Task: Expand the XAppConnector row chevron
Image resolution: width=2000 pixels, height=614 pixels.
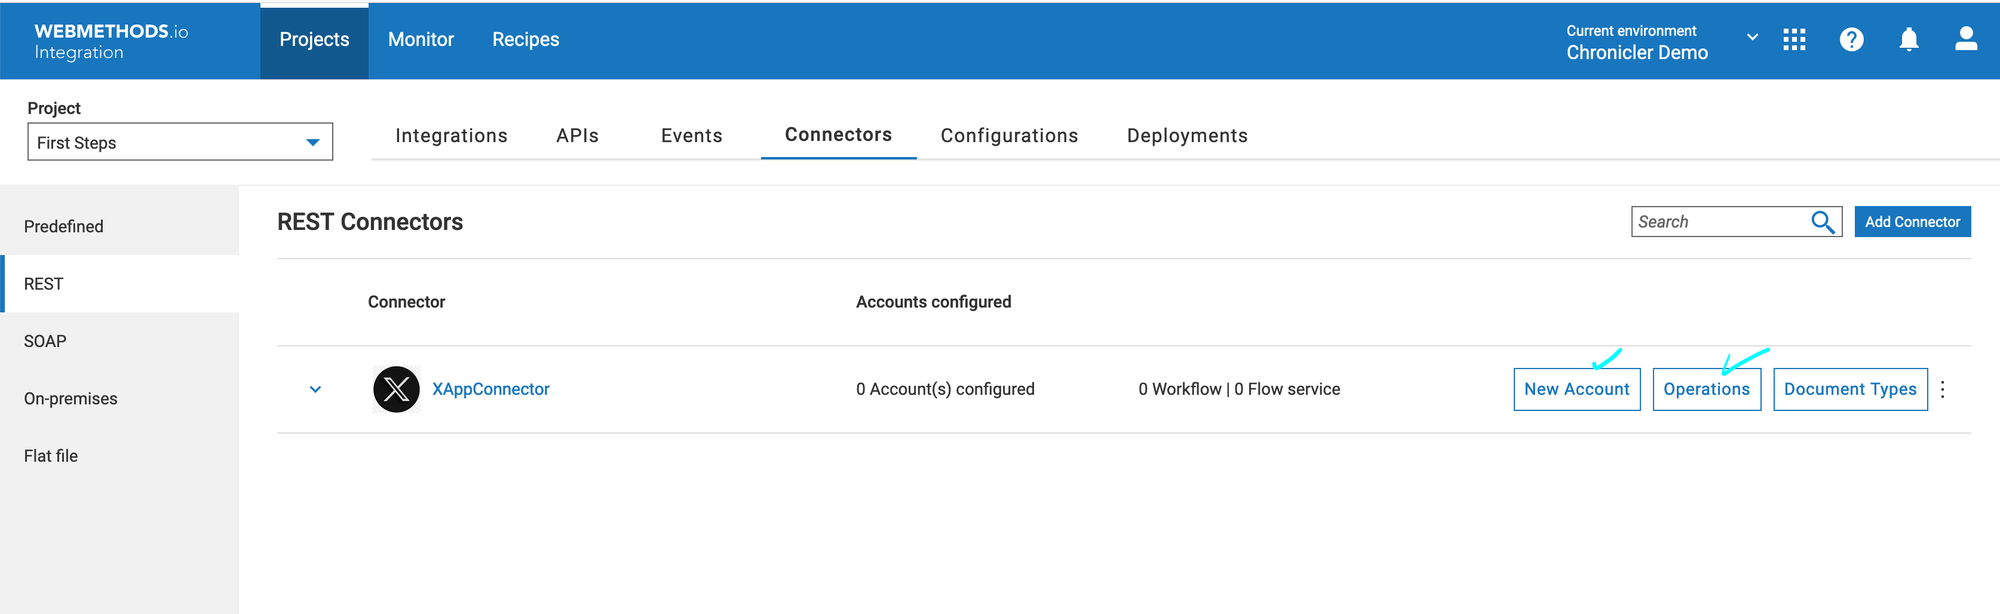Action: 315,390
